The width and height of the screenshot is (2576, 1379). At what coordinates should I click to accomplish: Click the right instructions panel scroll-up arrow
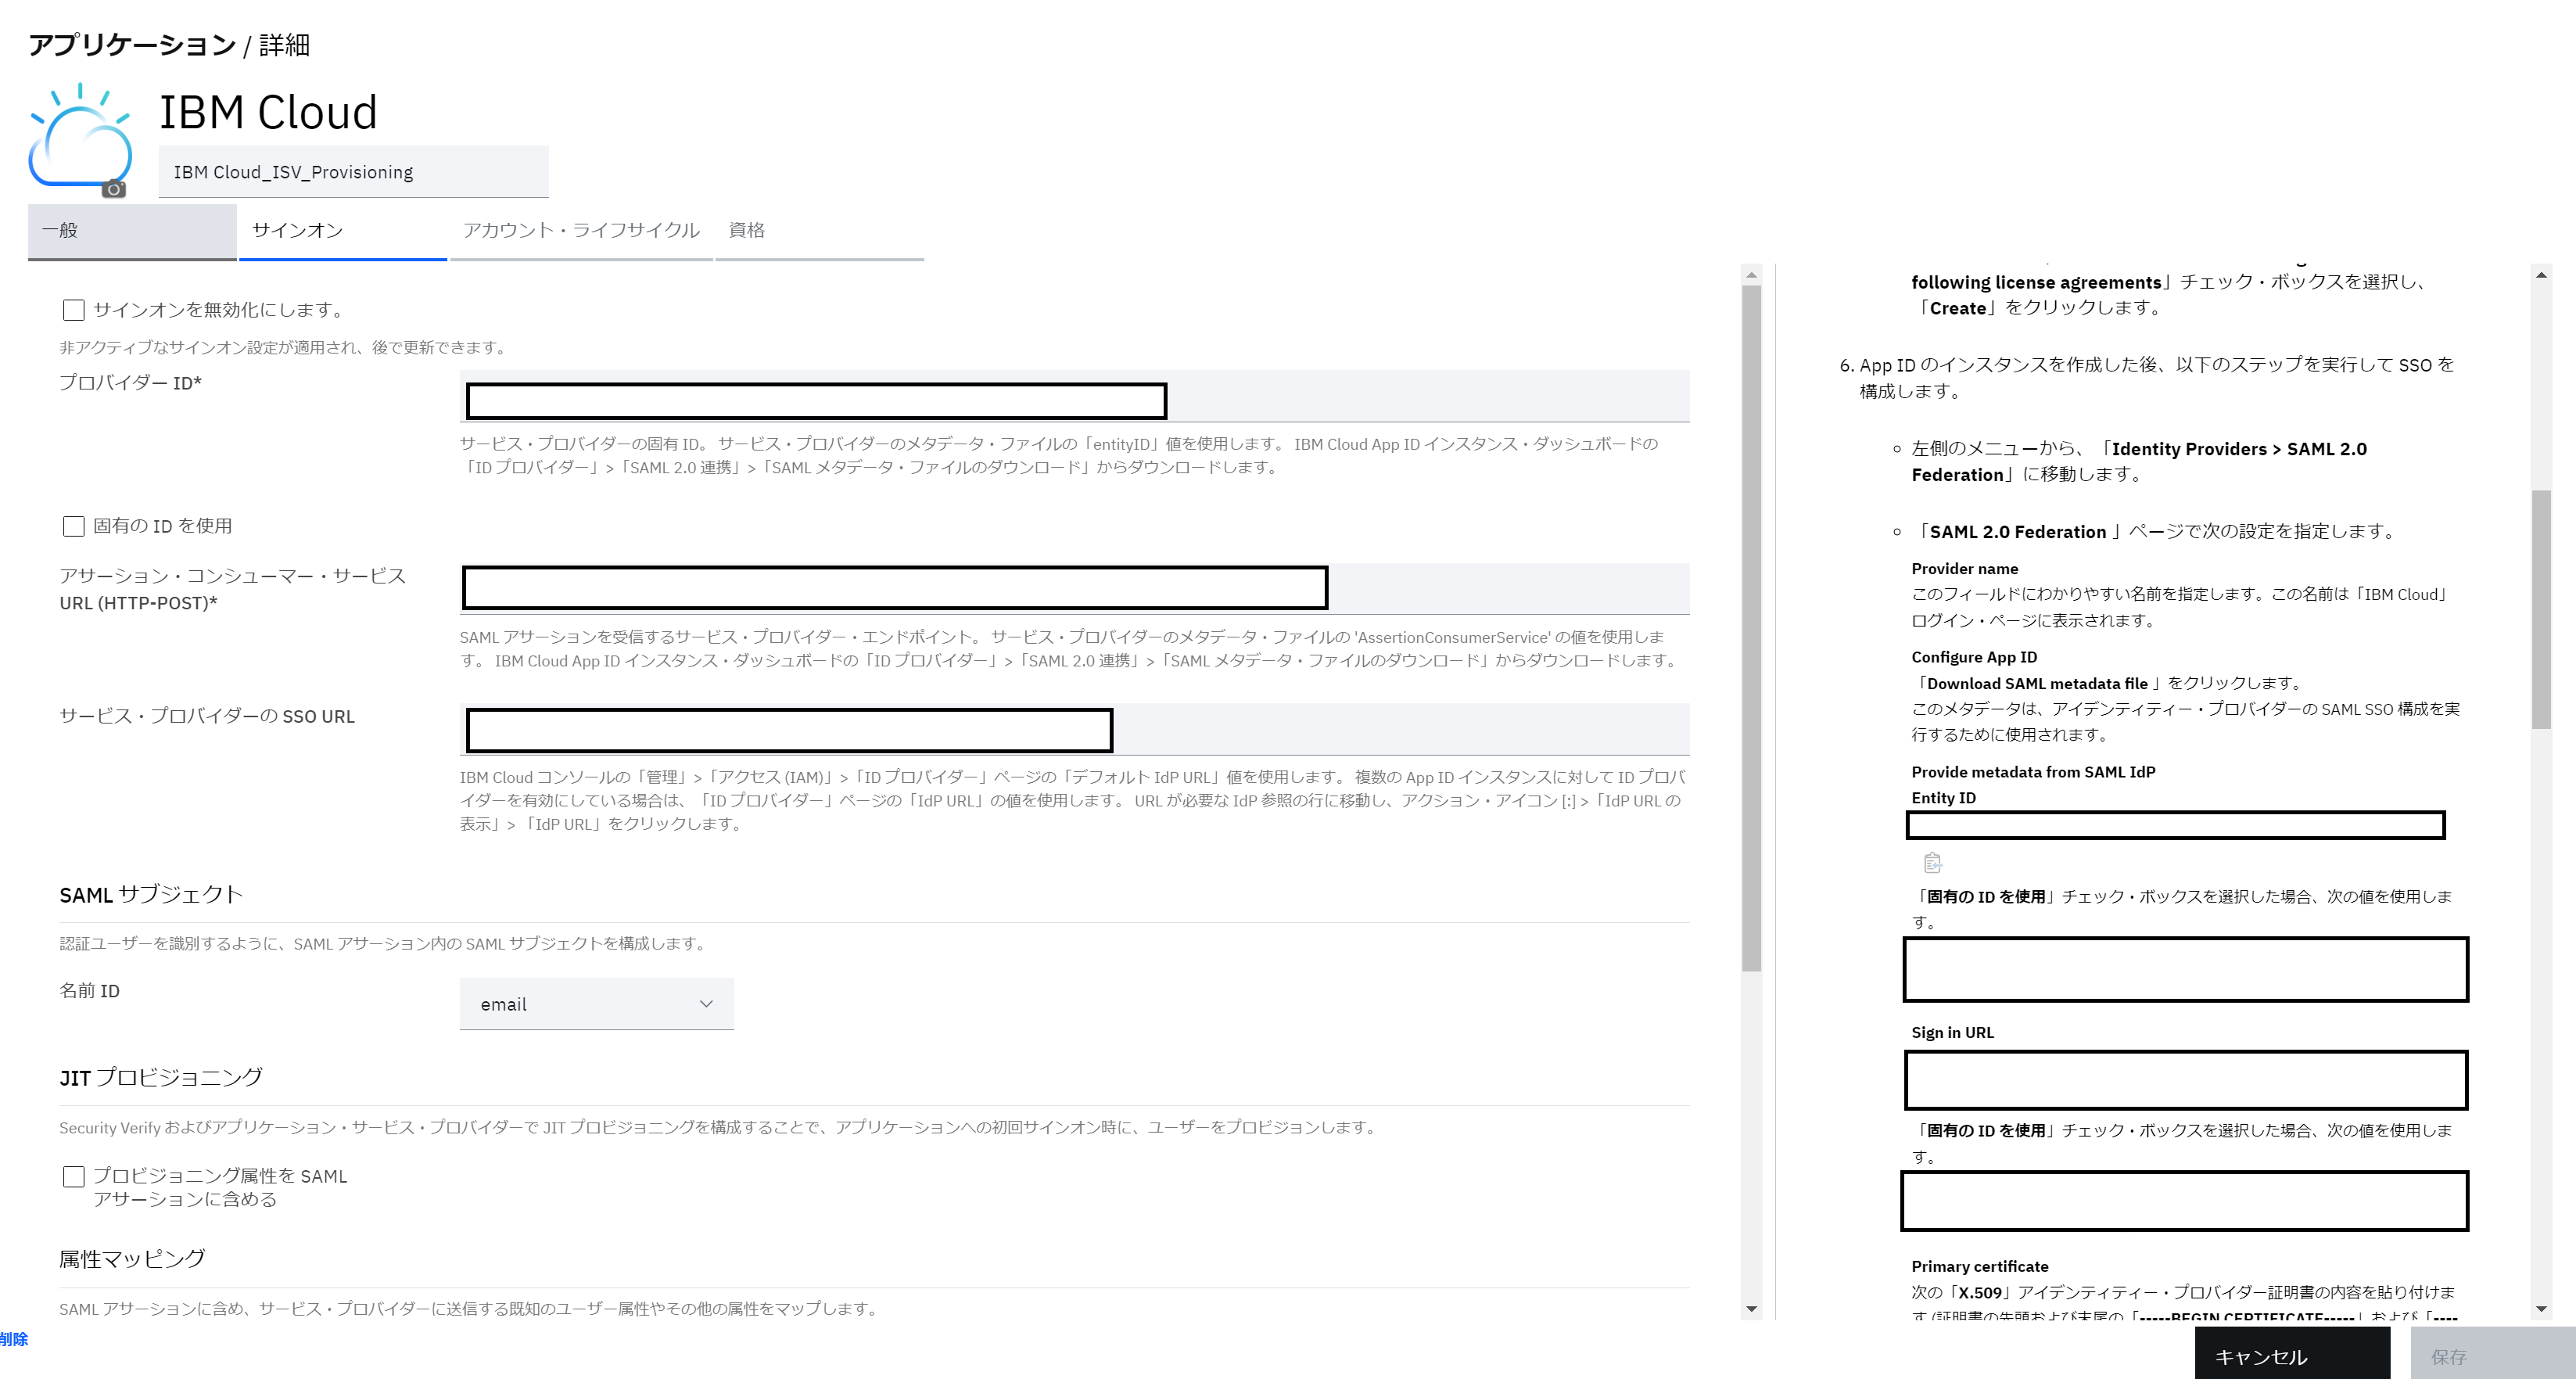2541,275
